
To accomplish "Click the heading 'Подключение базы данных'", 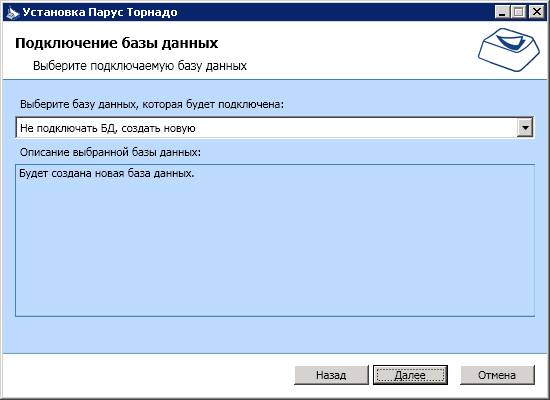I will (x=116, y=43).
